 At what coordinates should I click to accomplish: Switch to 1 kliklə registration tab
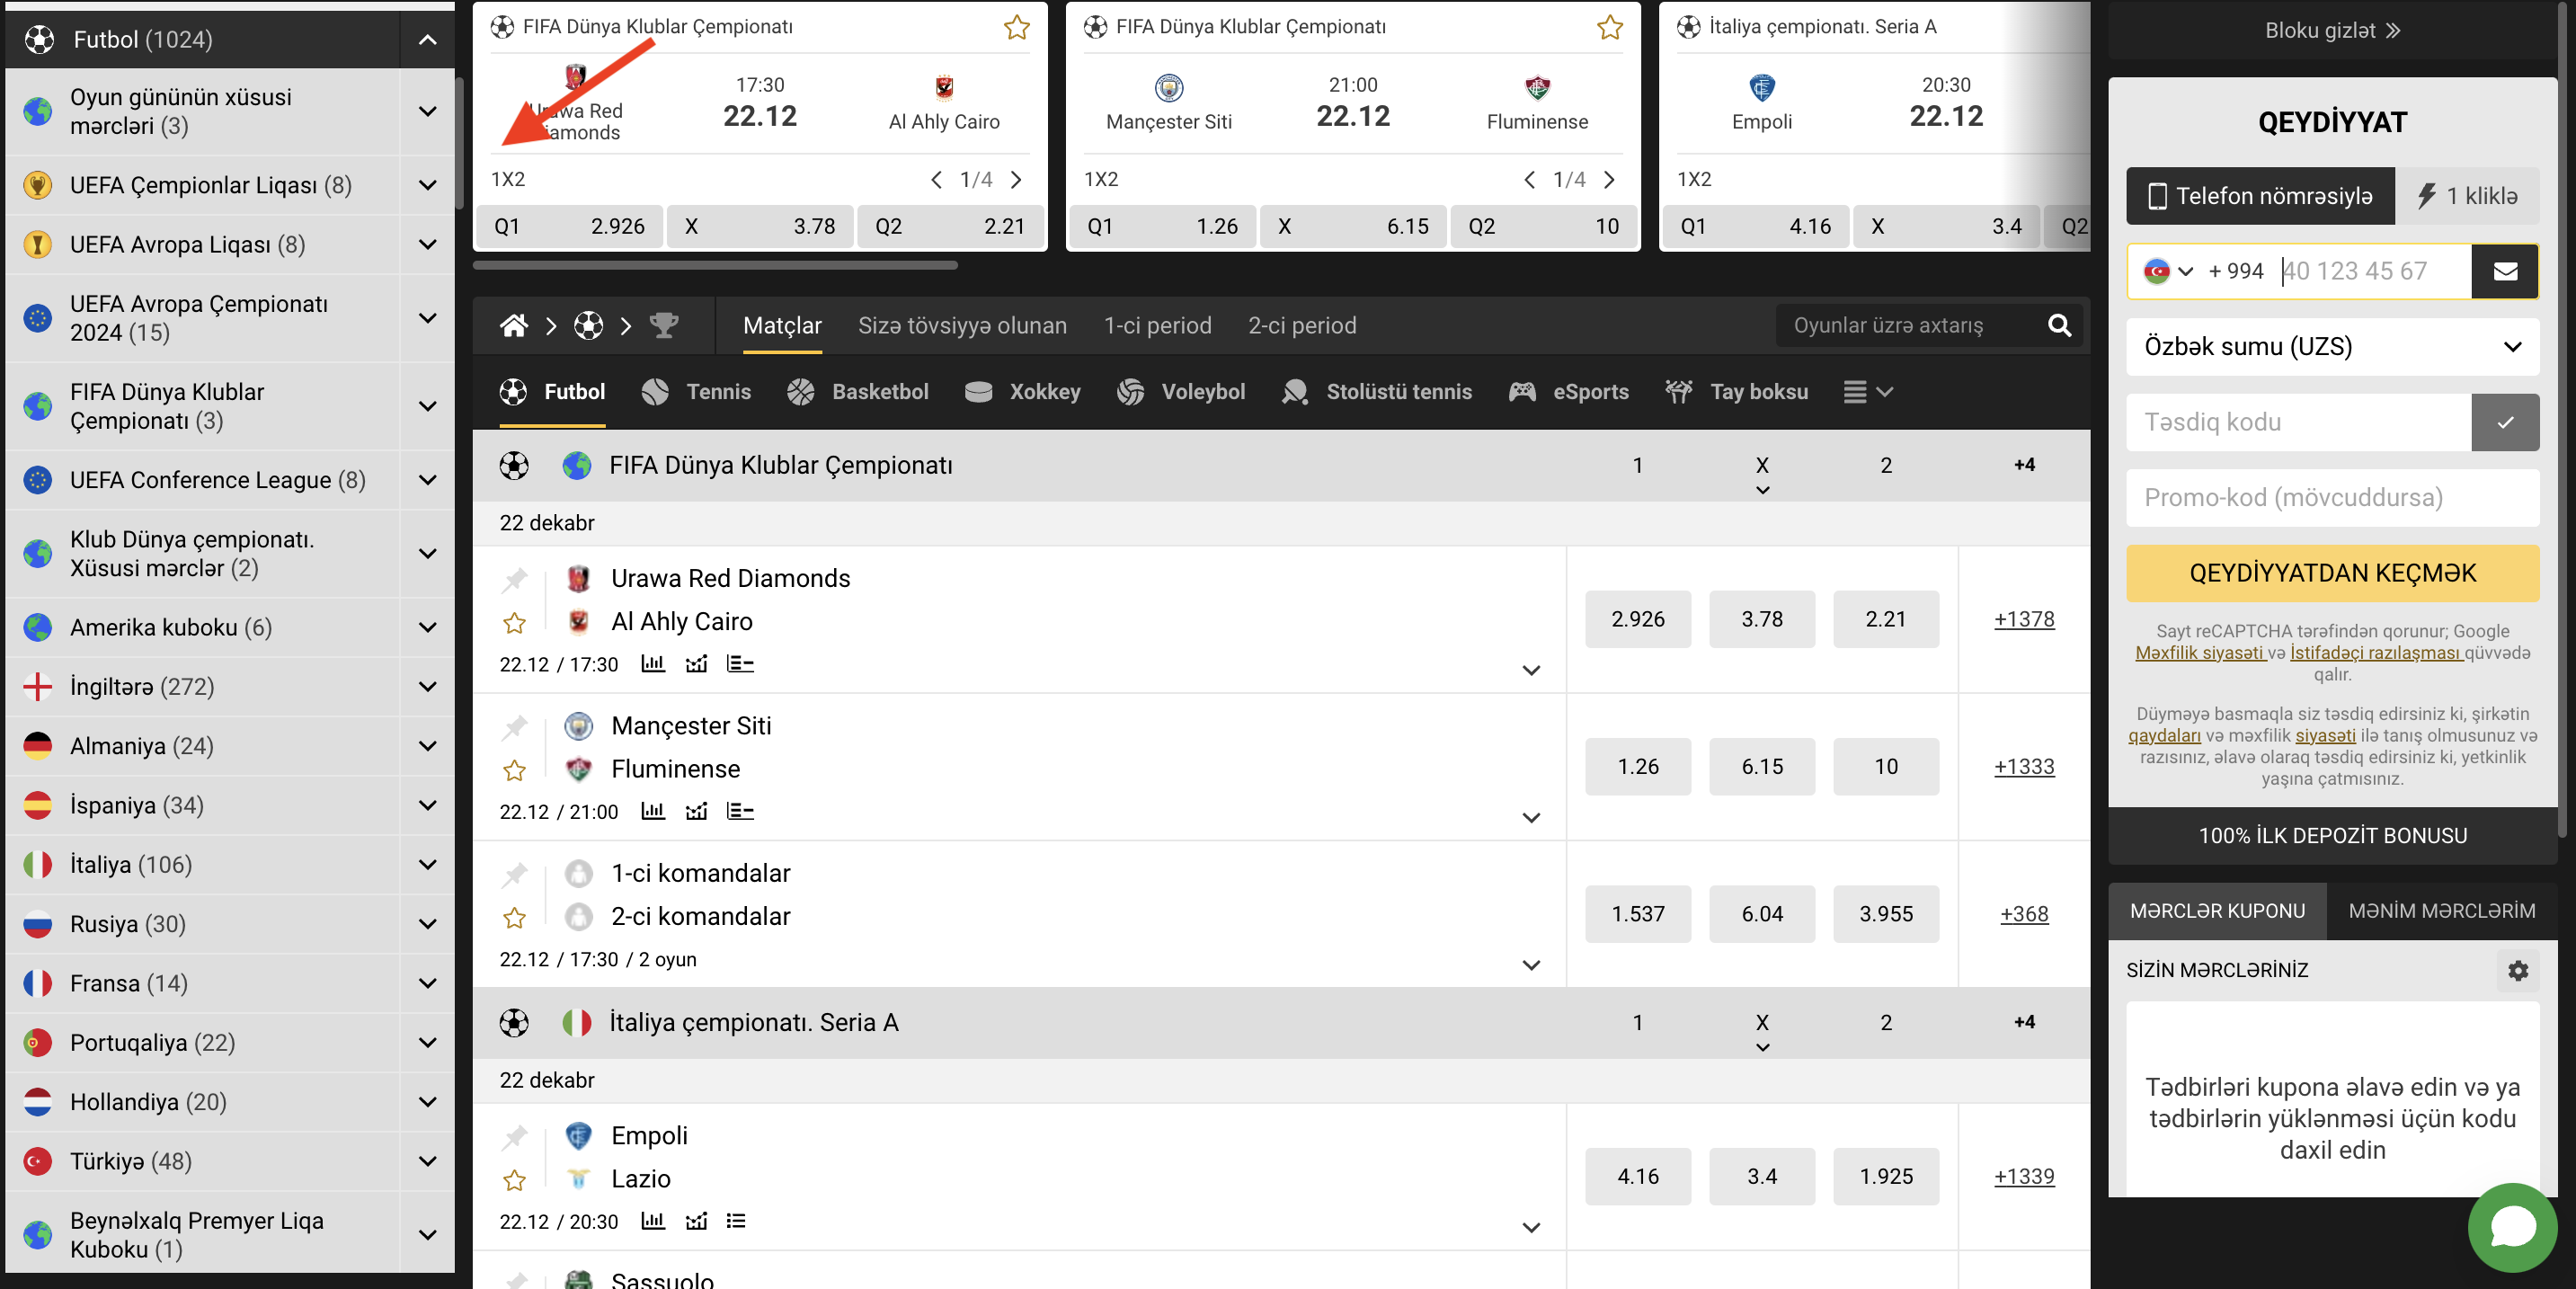pos(2466,196)
